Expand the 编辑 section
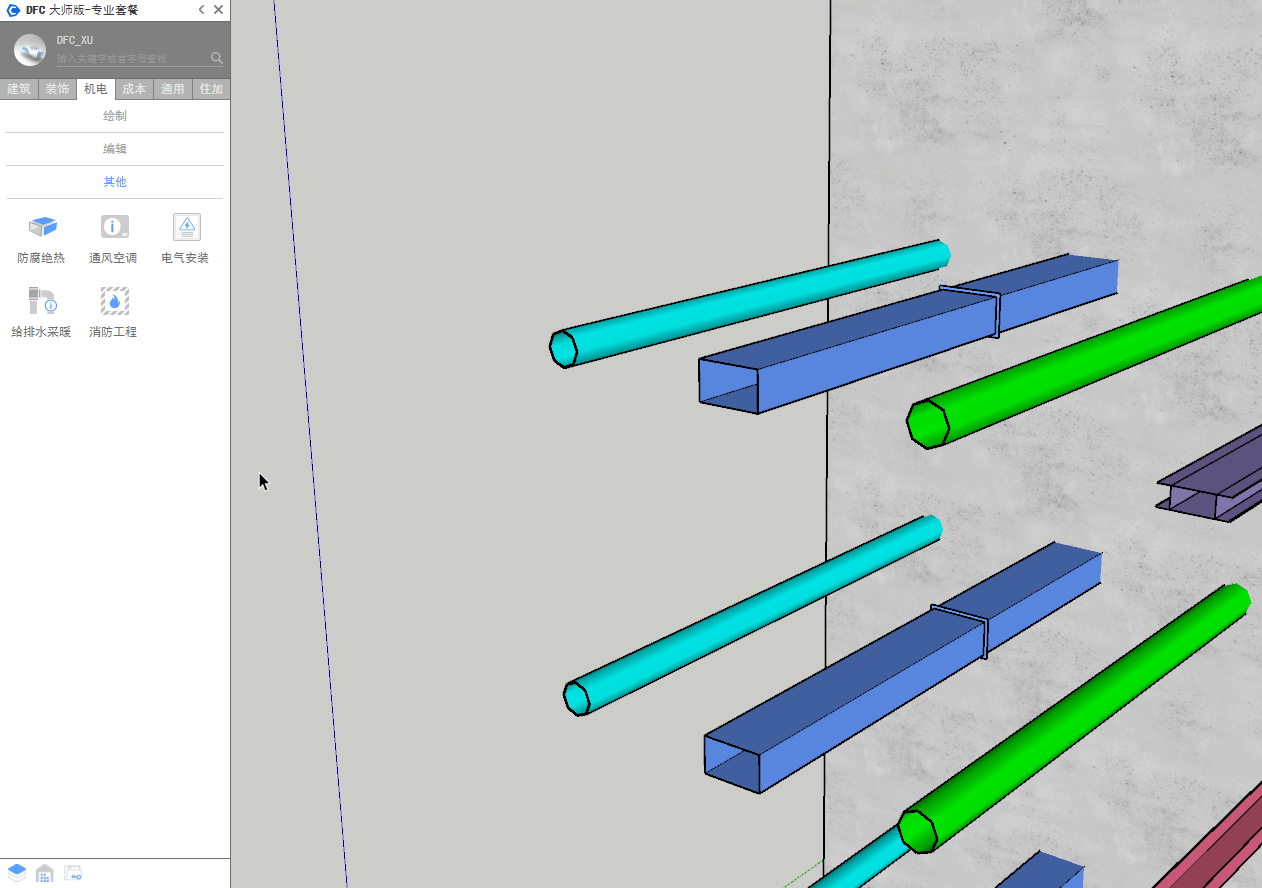 point(115,149)
